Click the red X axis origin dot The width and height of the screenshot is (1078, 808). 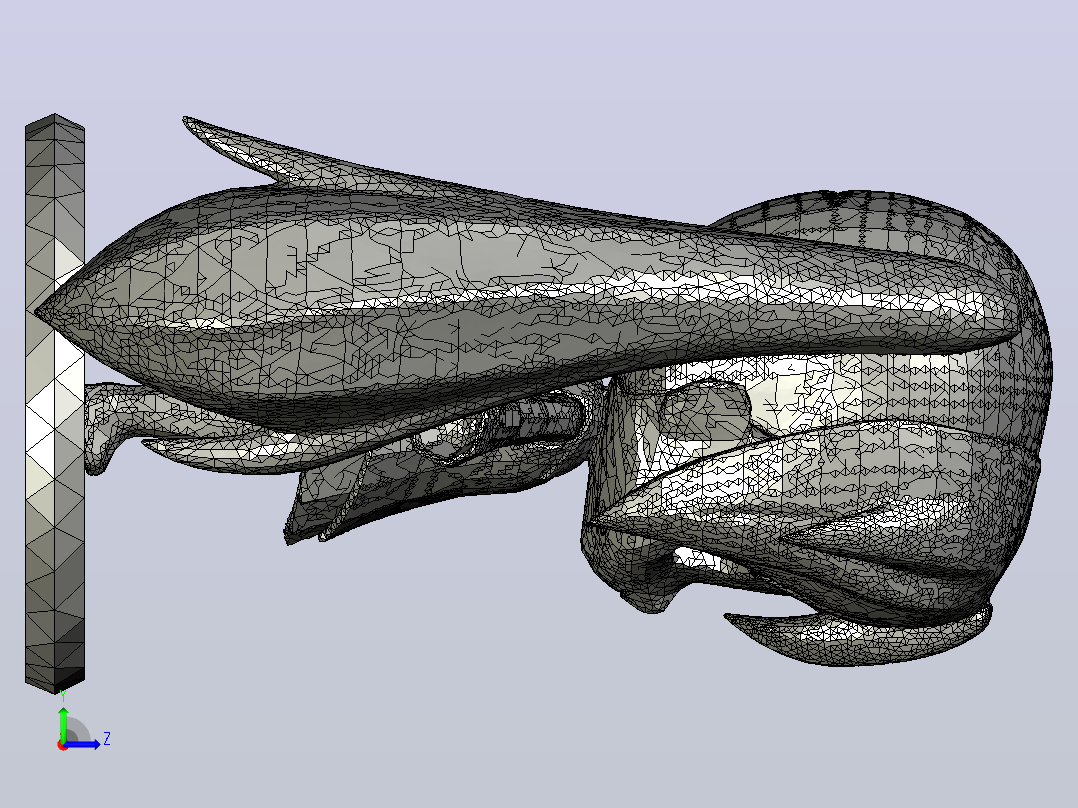[x=62, y=745]
